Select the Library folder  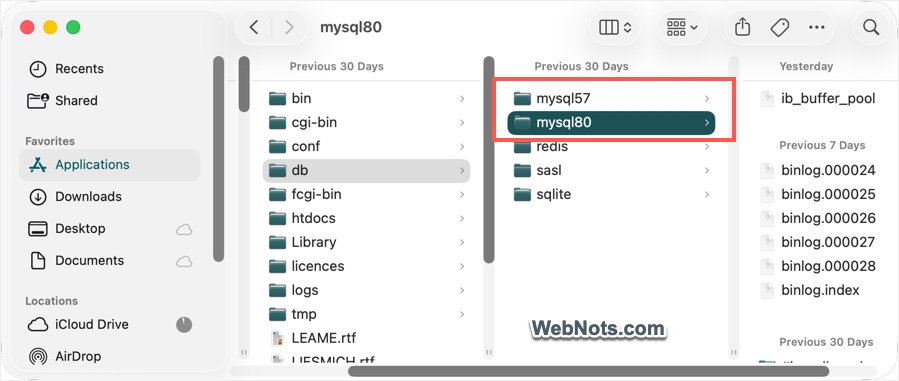(x=366, y=243)
